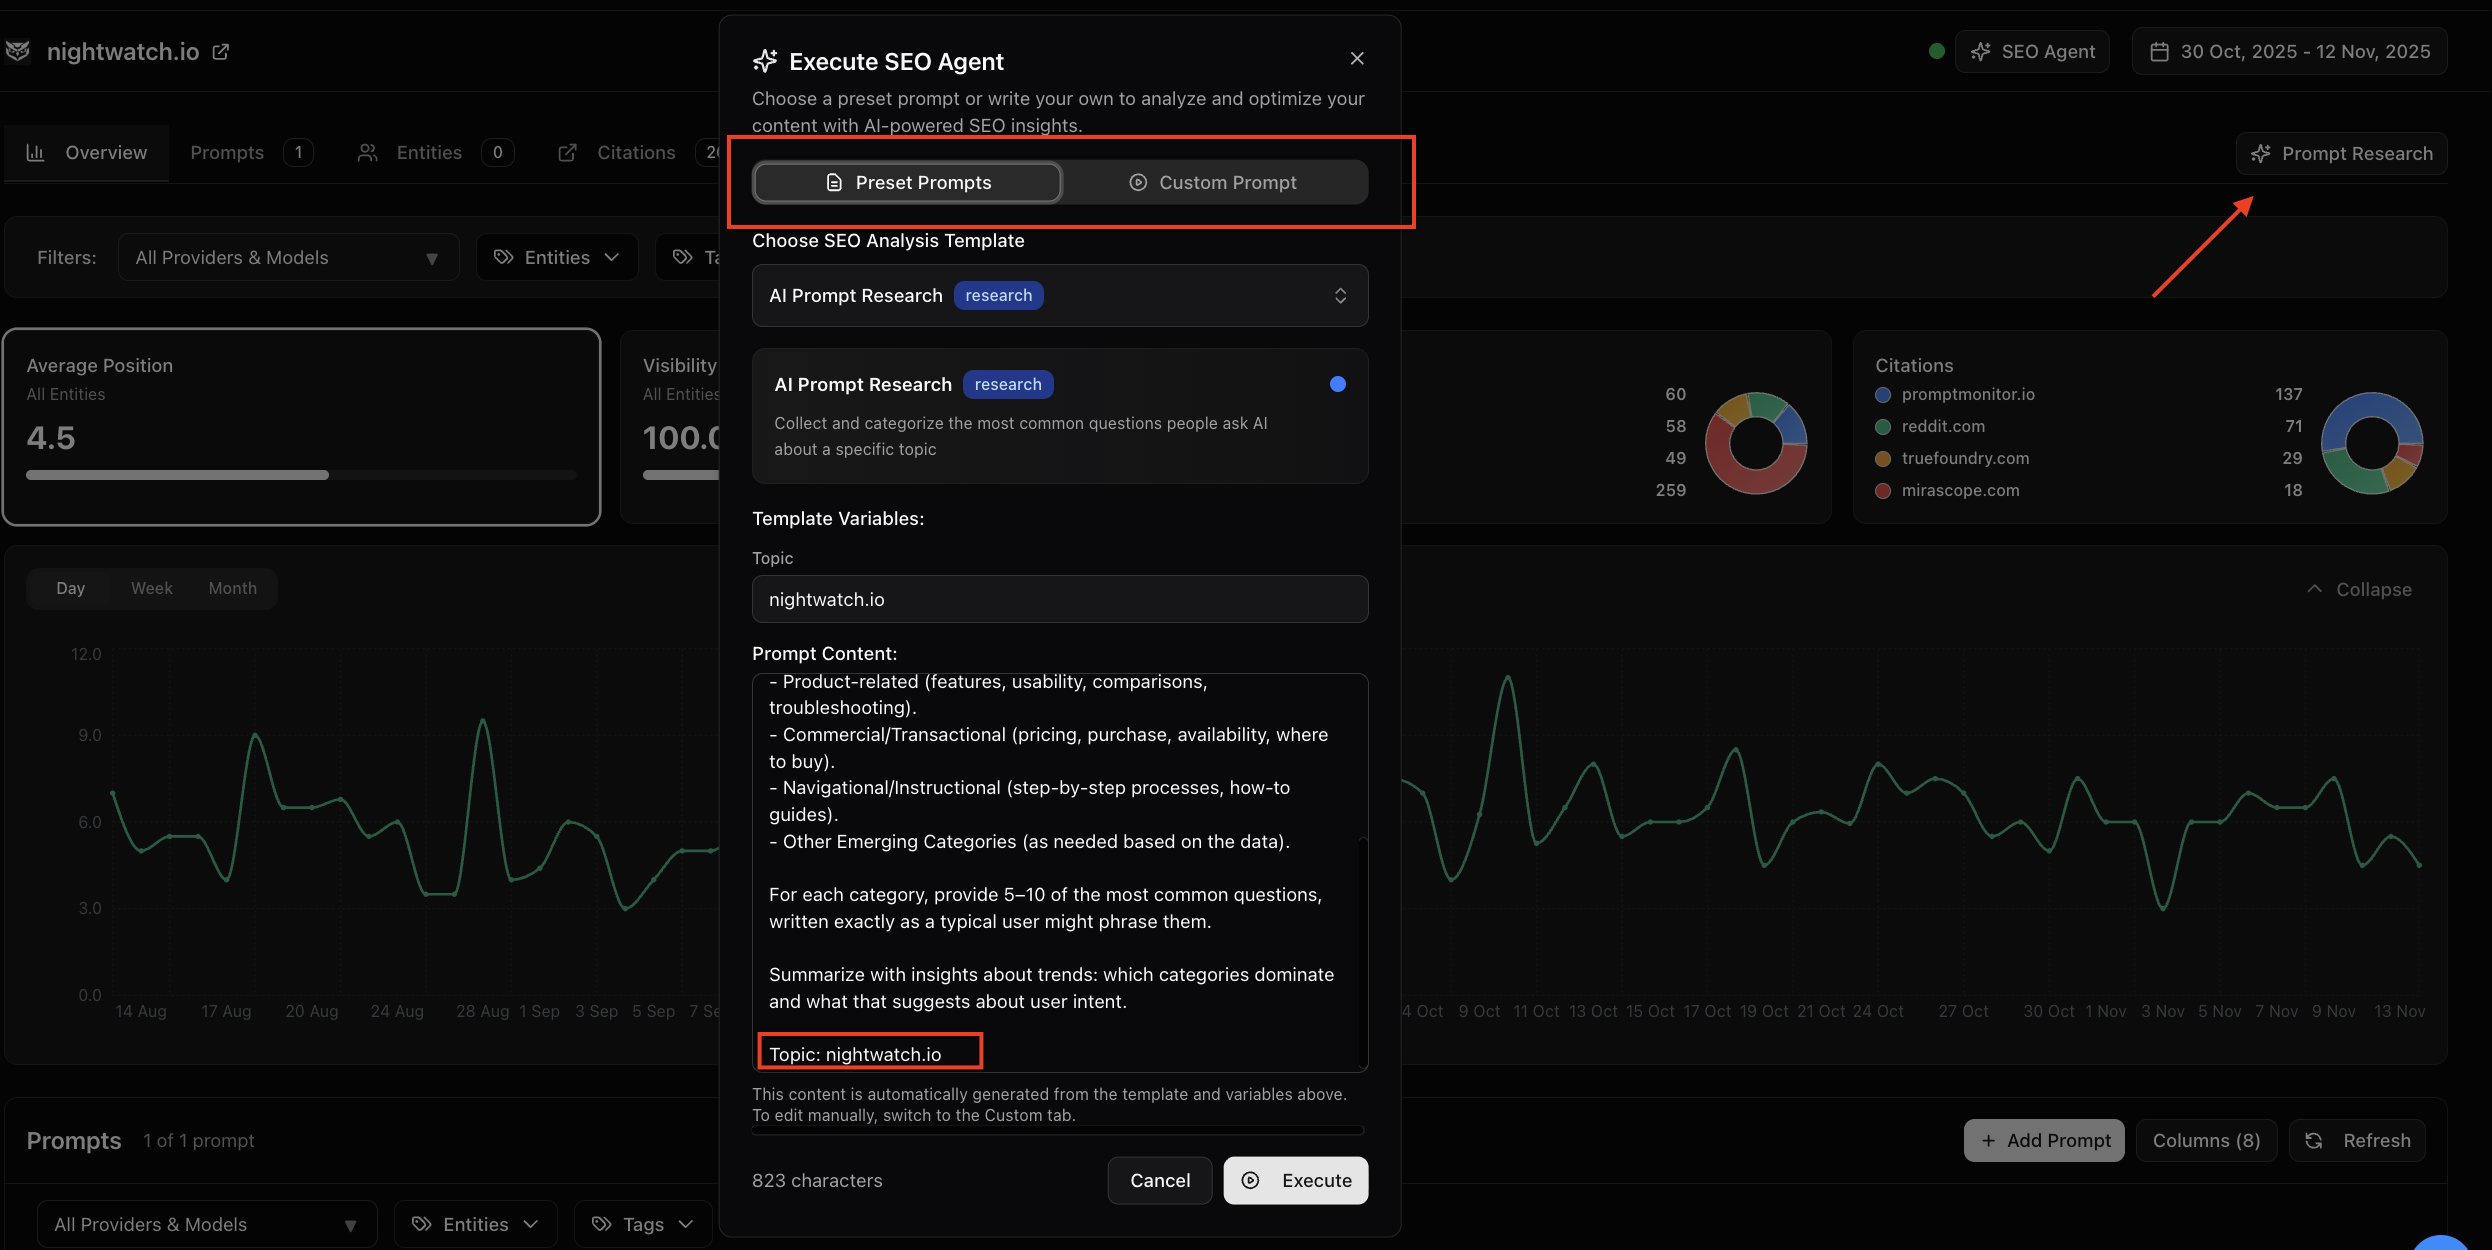Click the Refresh icon in Prompts section

pos(2314,1141)
